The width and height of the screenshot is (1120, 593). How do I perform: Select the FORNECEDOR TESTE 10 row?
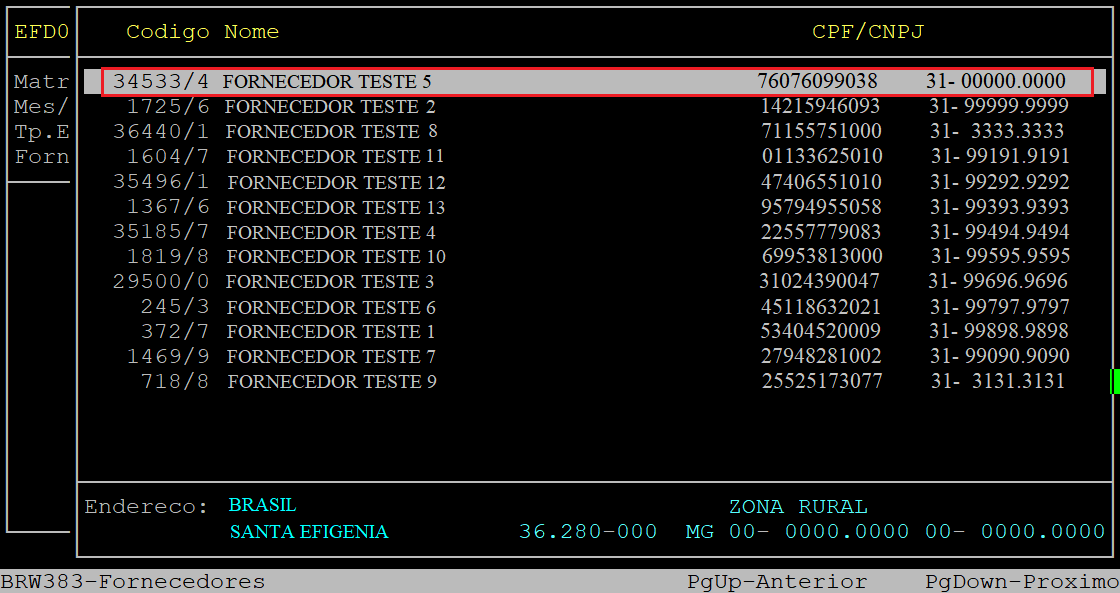point(336,257)
